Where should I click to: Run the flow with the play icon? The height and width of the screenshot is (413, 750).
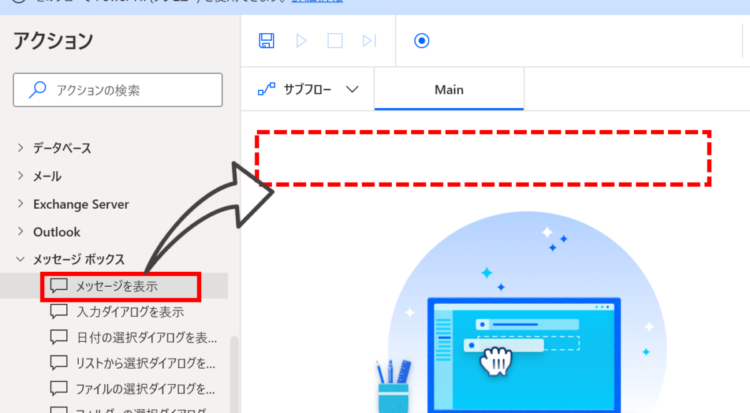coord(301,41)
